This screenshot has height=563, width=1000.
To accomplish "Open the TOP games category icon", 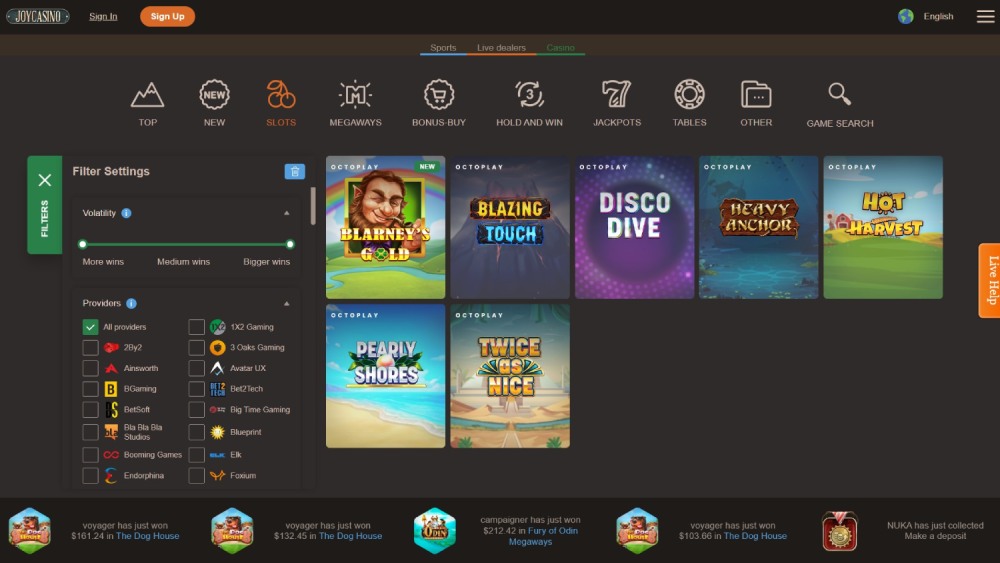I will (147, 95).
